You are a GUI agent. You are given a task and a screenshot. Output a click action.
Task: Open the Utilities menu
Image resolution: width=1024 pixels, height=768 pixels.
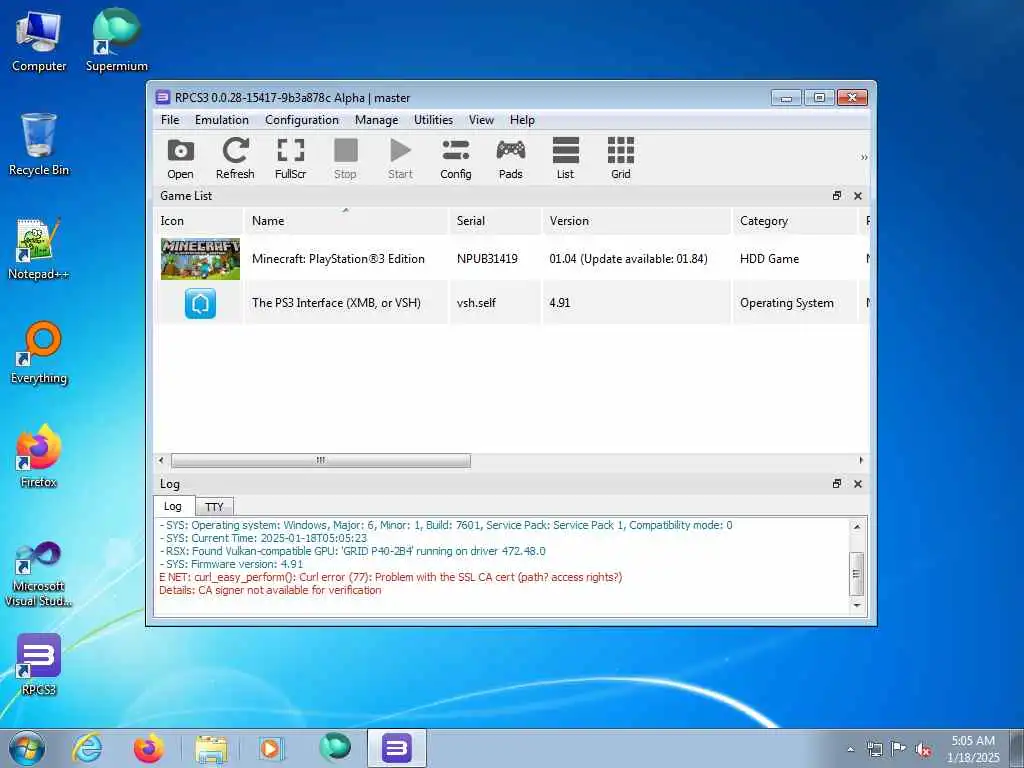click(433, 120)
